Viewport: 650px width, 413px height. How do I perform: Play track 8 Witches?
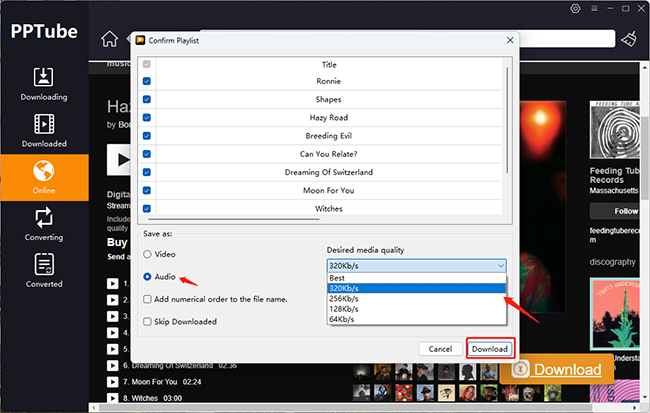click(x=112, y=398)
